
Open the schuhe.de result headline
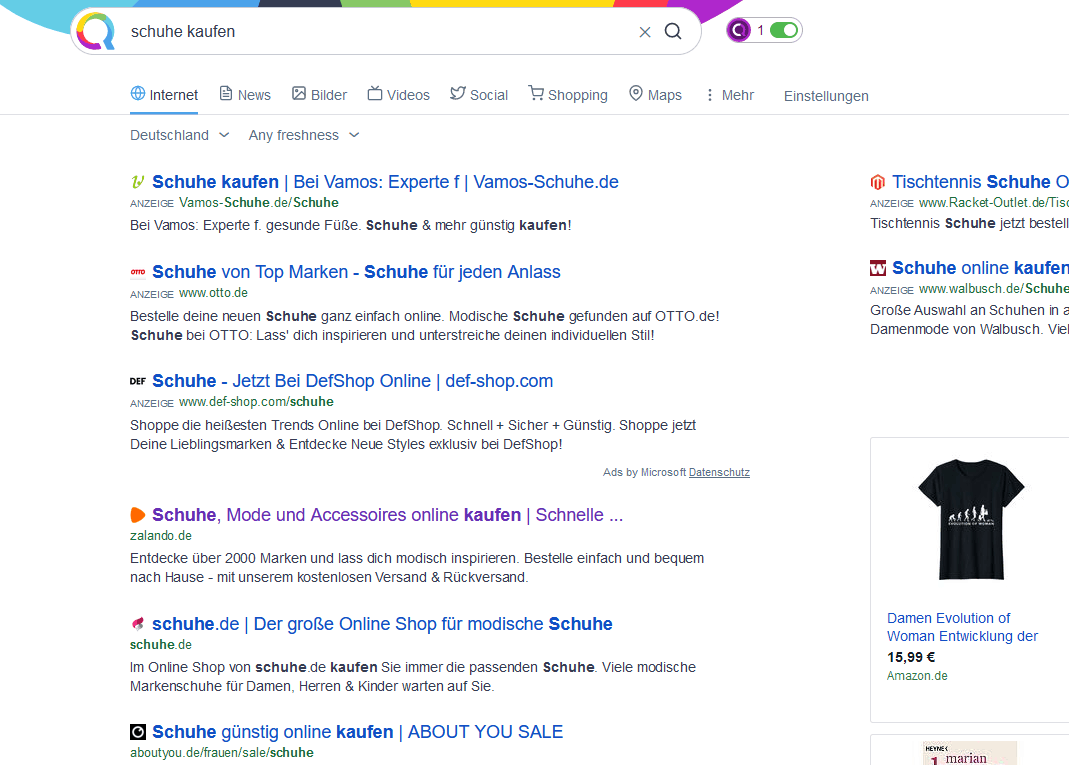point(382,624)
